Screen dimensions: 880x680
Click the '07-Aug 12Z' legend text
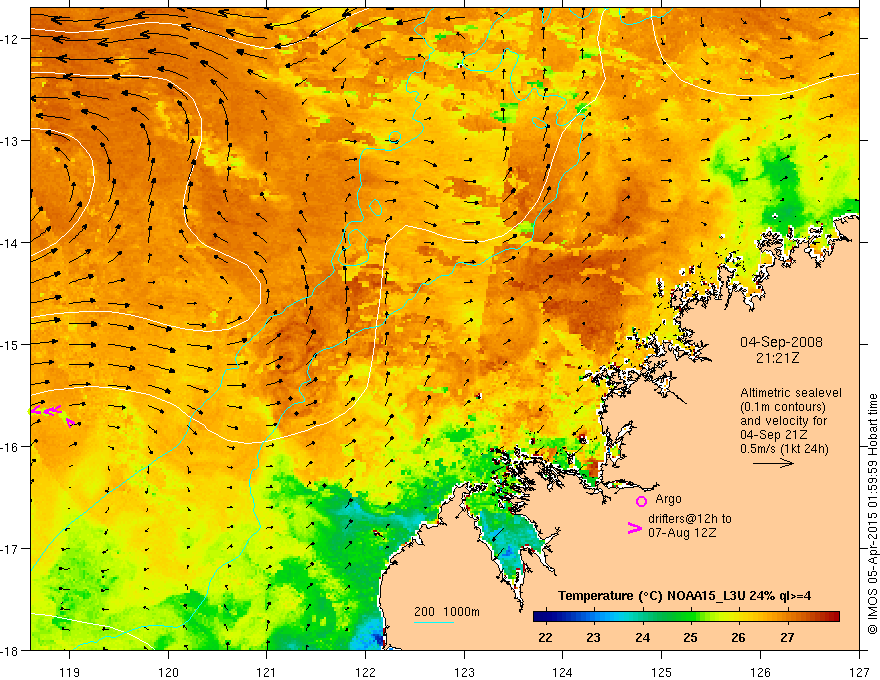(x=682, y=533)
